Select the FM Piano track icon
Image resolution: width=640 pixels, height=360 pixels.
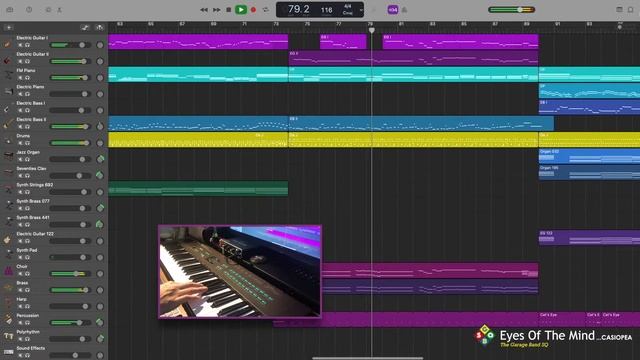click(x=8, y=76)
